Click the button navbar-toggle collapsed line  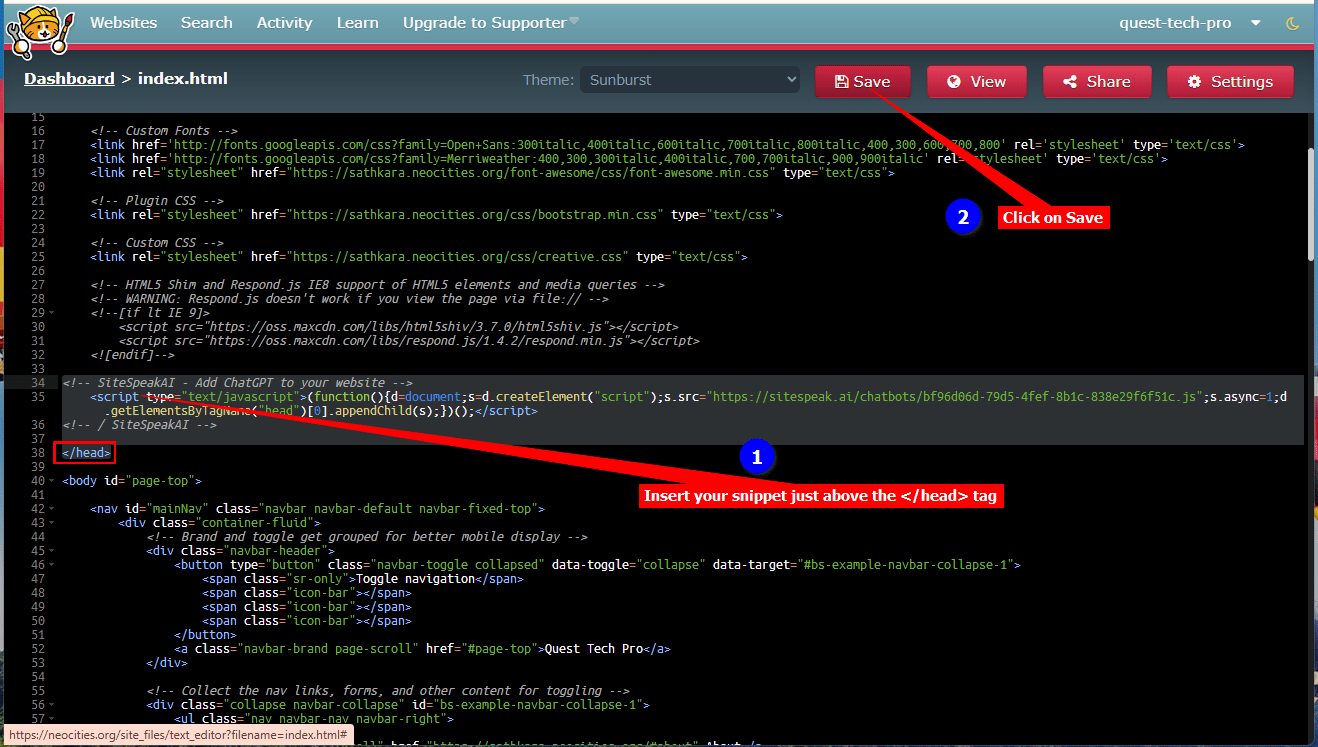click(x=597, y=565)
